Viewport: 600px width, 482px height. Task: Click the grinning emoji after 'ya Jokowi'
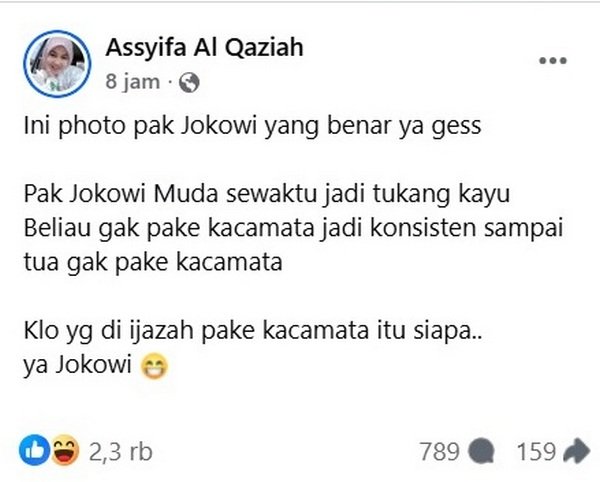click(154, 366)
